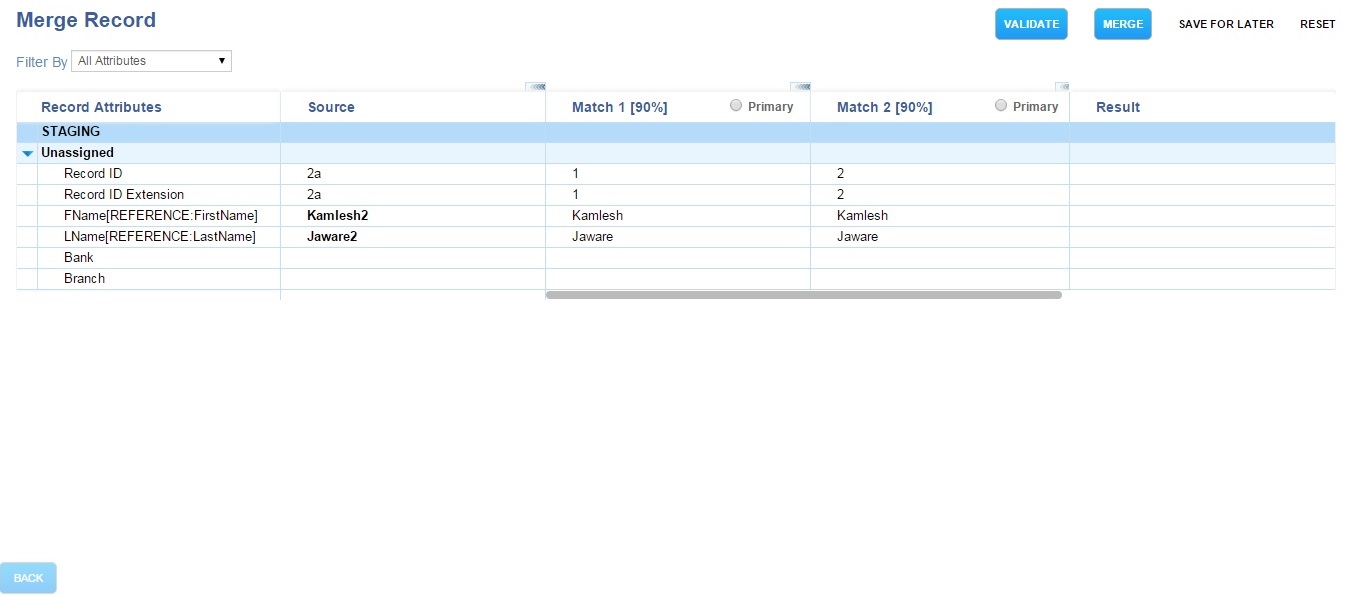This screenshot has width=1354, height=597.
Task: Click Match 1 first name Kamlesh
Action: point(597,216)
